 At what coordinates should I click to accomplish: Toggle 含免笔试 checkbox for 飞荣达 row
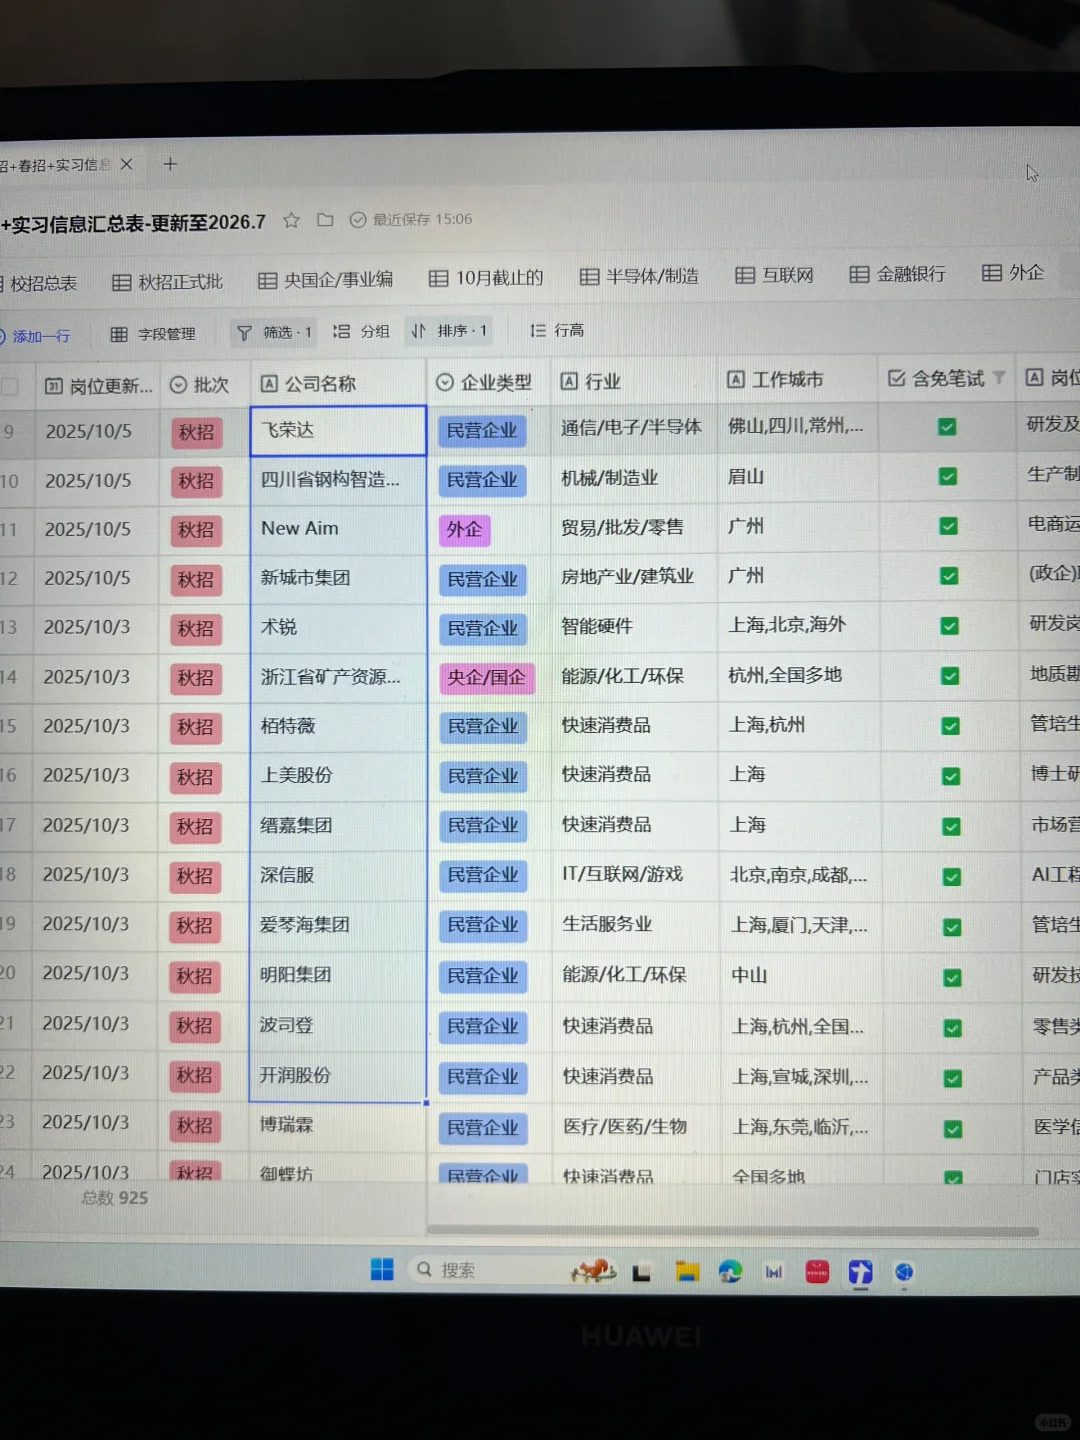(947, 427)
